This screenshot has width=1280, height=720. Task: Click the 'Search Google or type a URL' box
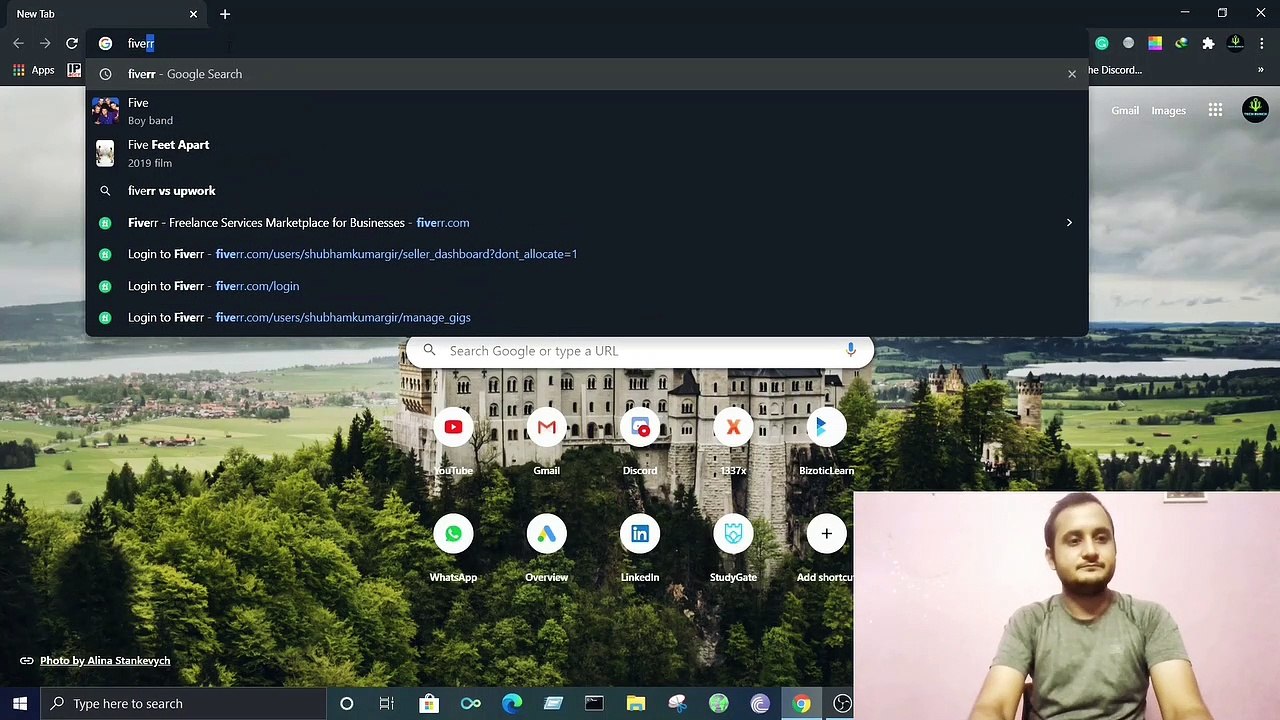click(640, 351)
